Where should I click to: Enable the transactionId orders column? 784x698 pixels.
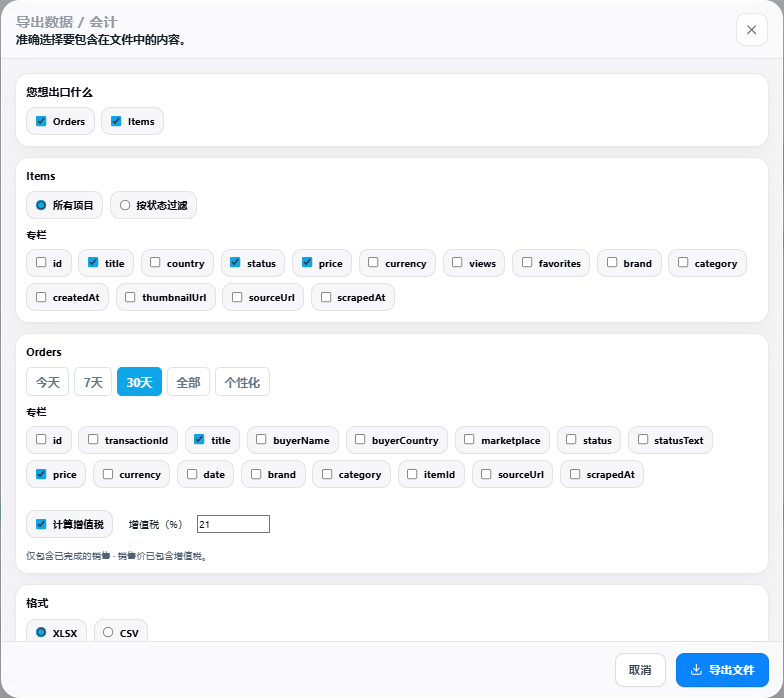pyautogui.click(x=93, y=440)
